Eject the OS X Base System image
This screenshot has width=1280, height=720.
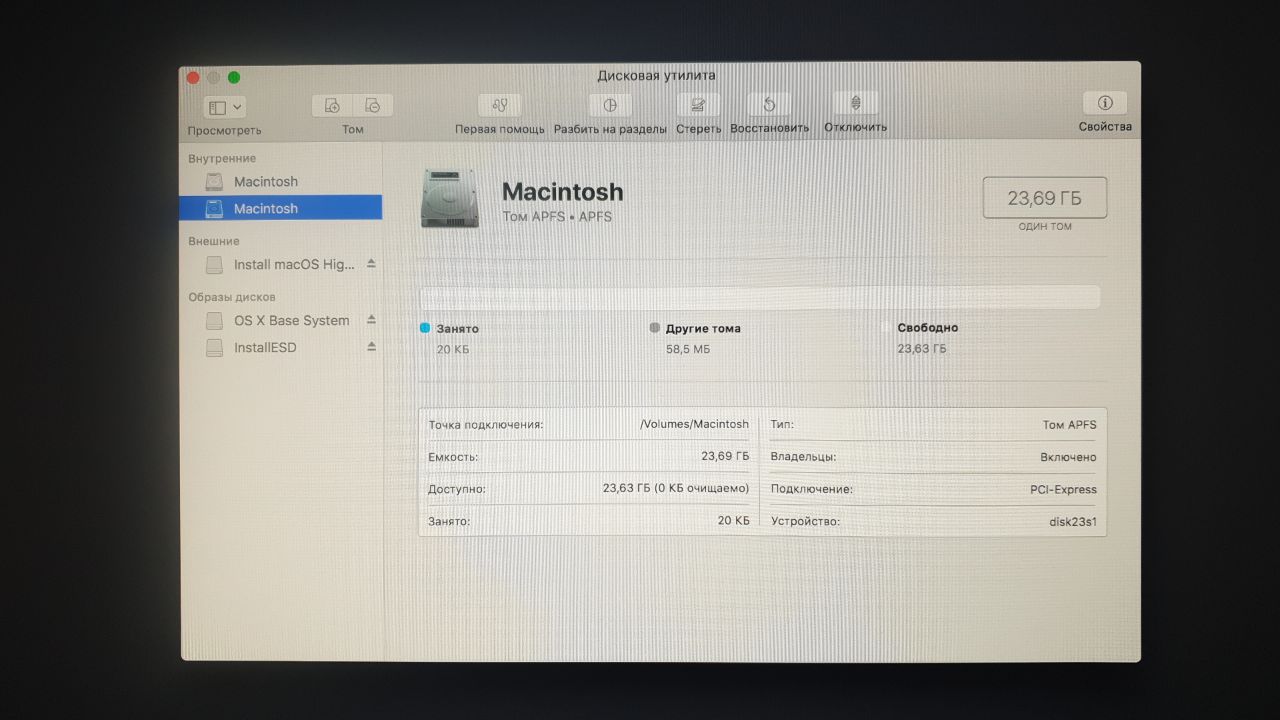pos(371,320)
